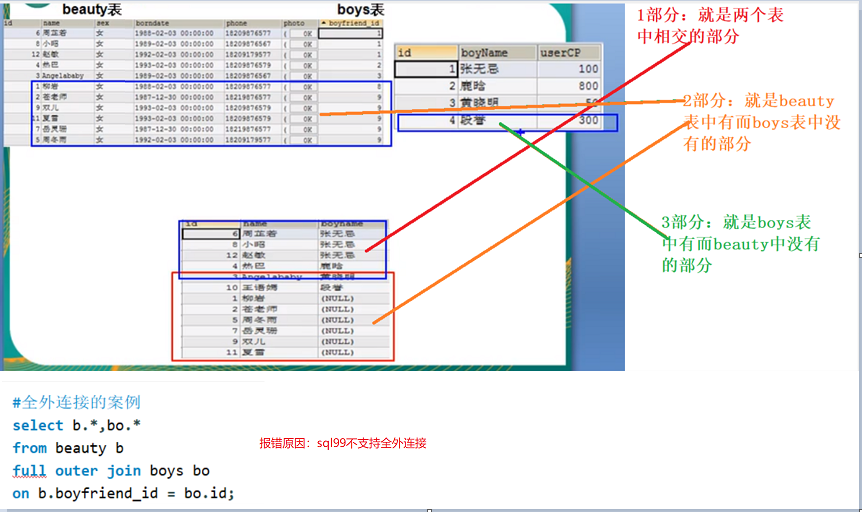Click the red note '报错原因：sql99不支持全外连接'
Viewport: 862px width, 512px height.
coord(343,443)
